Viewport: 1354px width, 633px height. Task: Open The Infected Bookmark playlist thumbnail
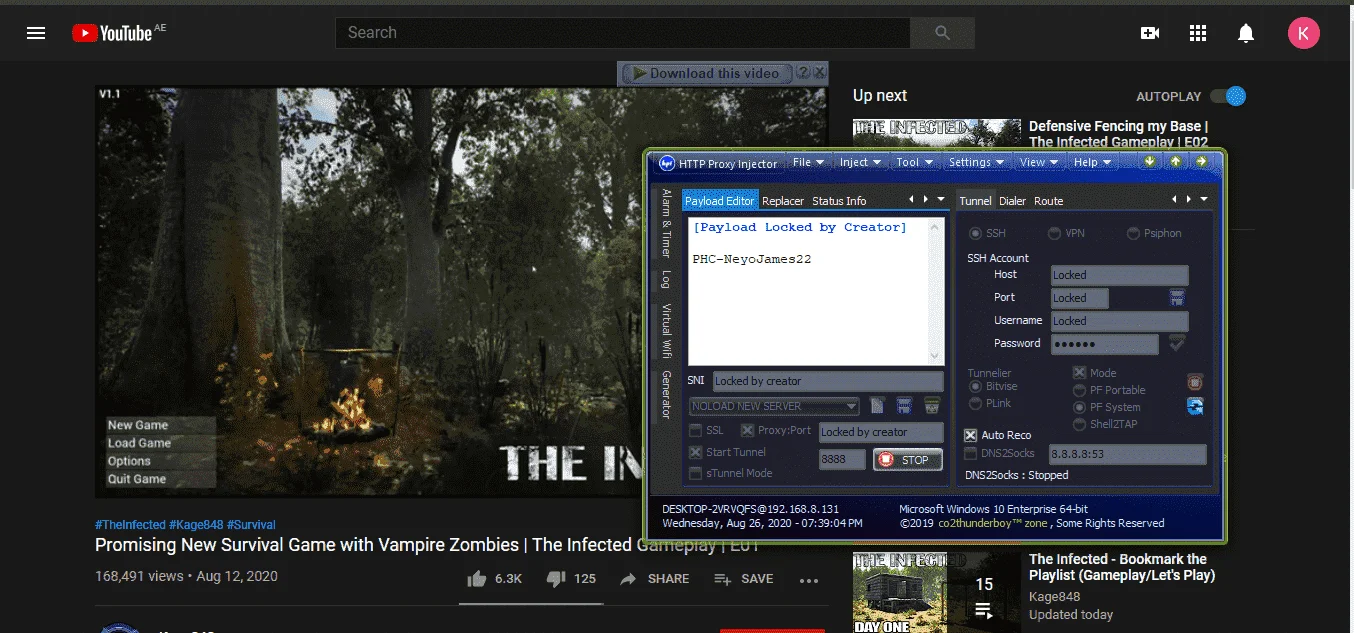(x=937, y=592)
